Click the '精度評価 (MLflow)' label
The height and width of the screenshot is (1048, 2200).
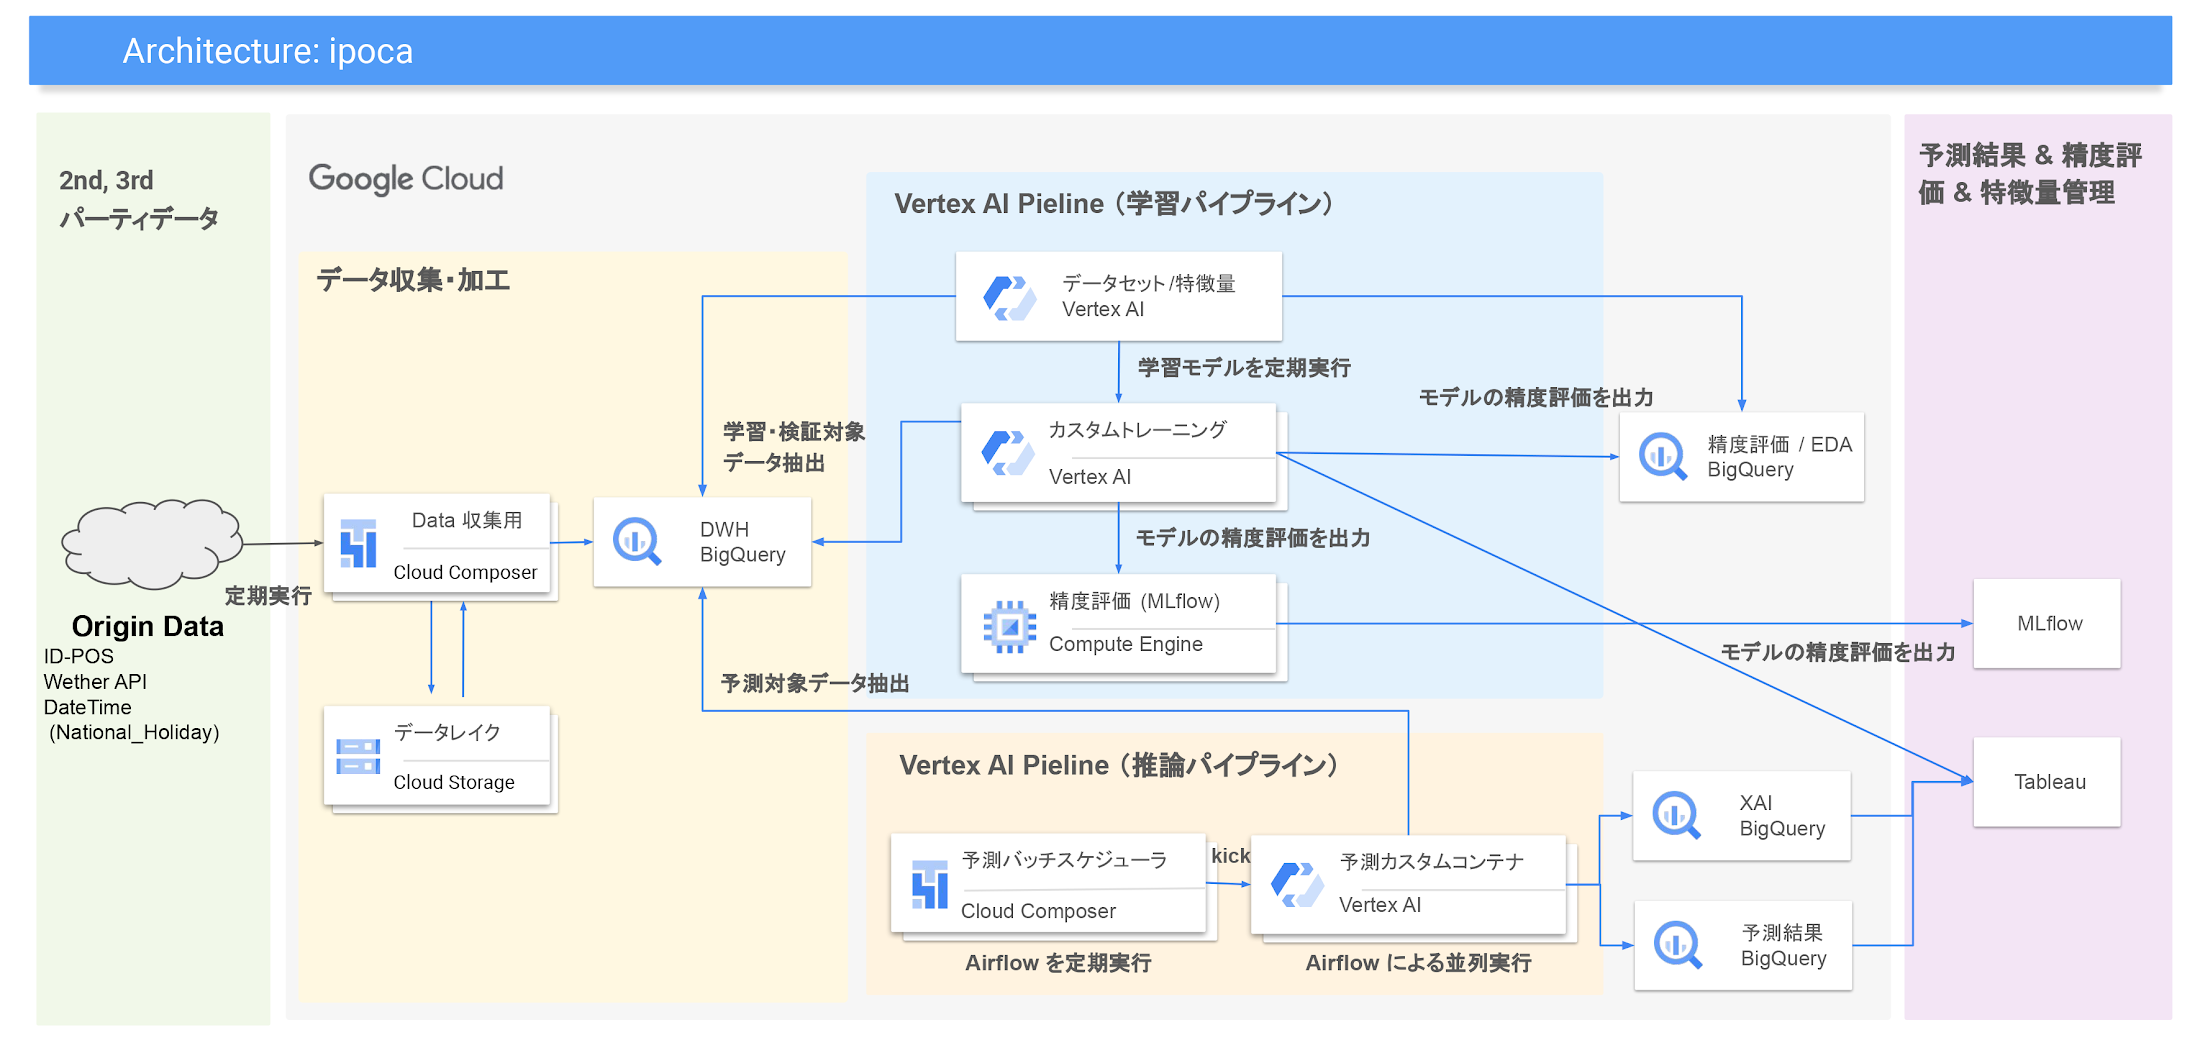1134,601
